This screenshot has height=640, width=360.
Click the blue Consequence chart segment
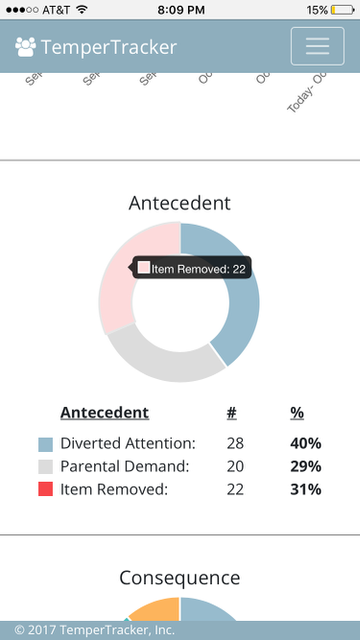206,609
